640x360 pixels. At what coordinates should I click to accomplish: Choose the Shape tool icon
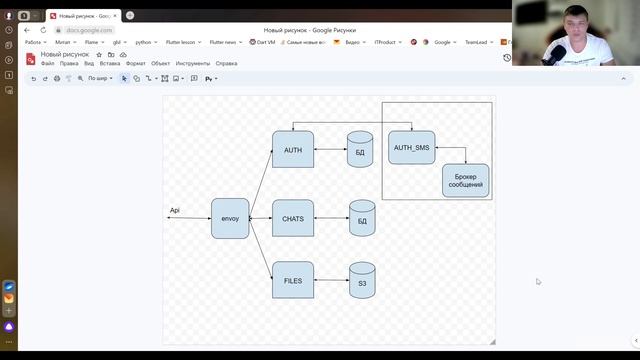pyautogui.click(x=137, y=78)
